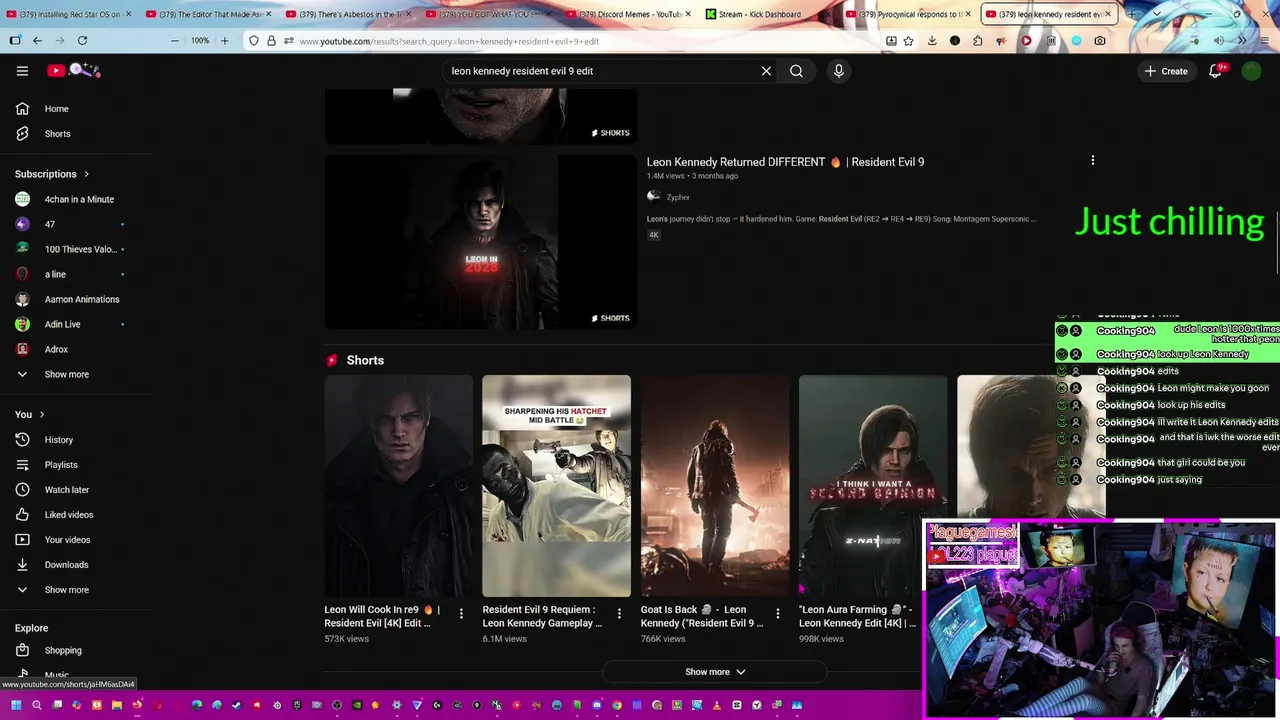Click the search magnifier button
This screenshot has height=720, width=1280.
[796, 71]
